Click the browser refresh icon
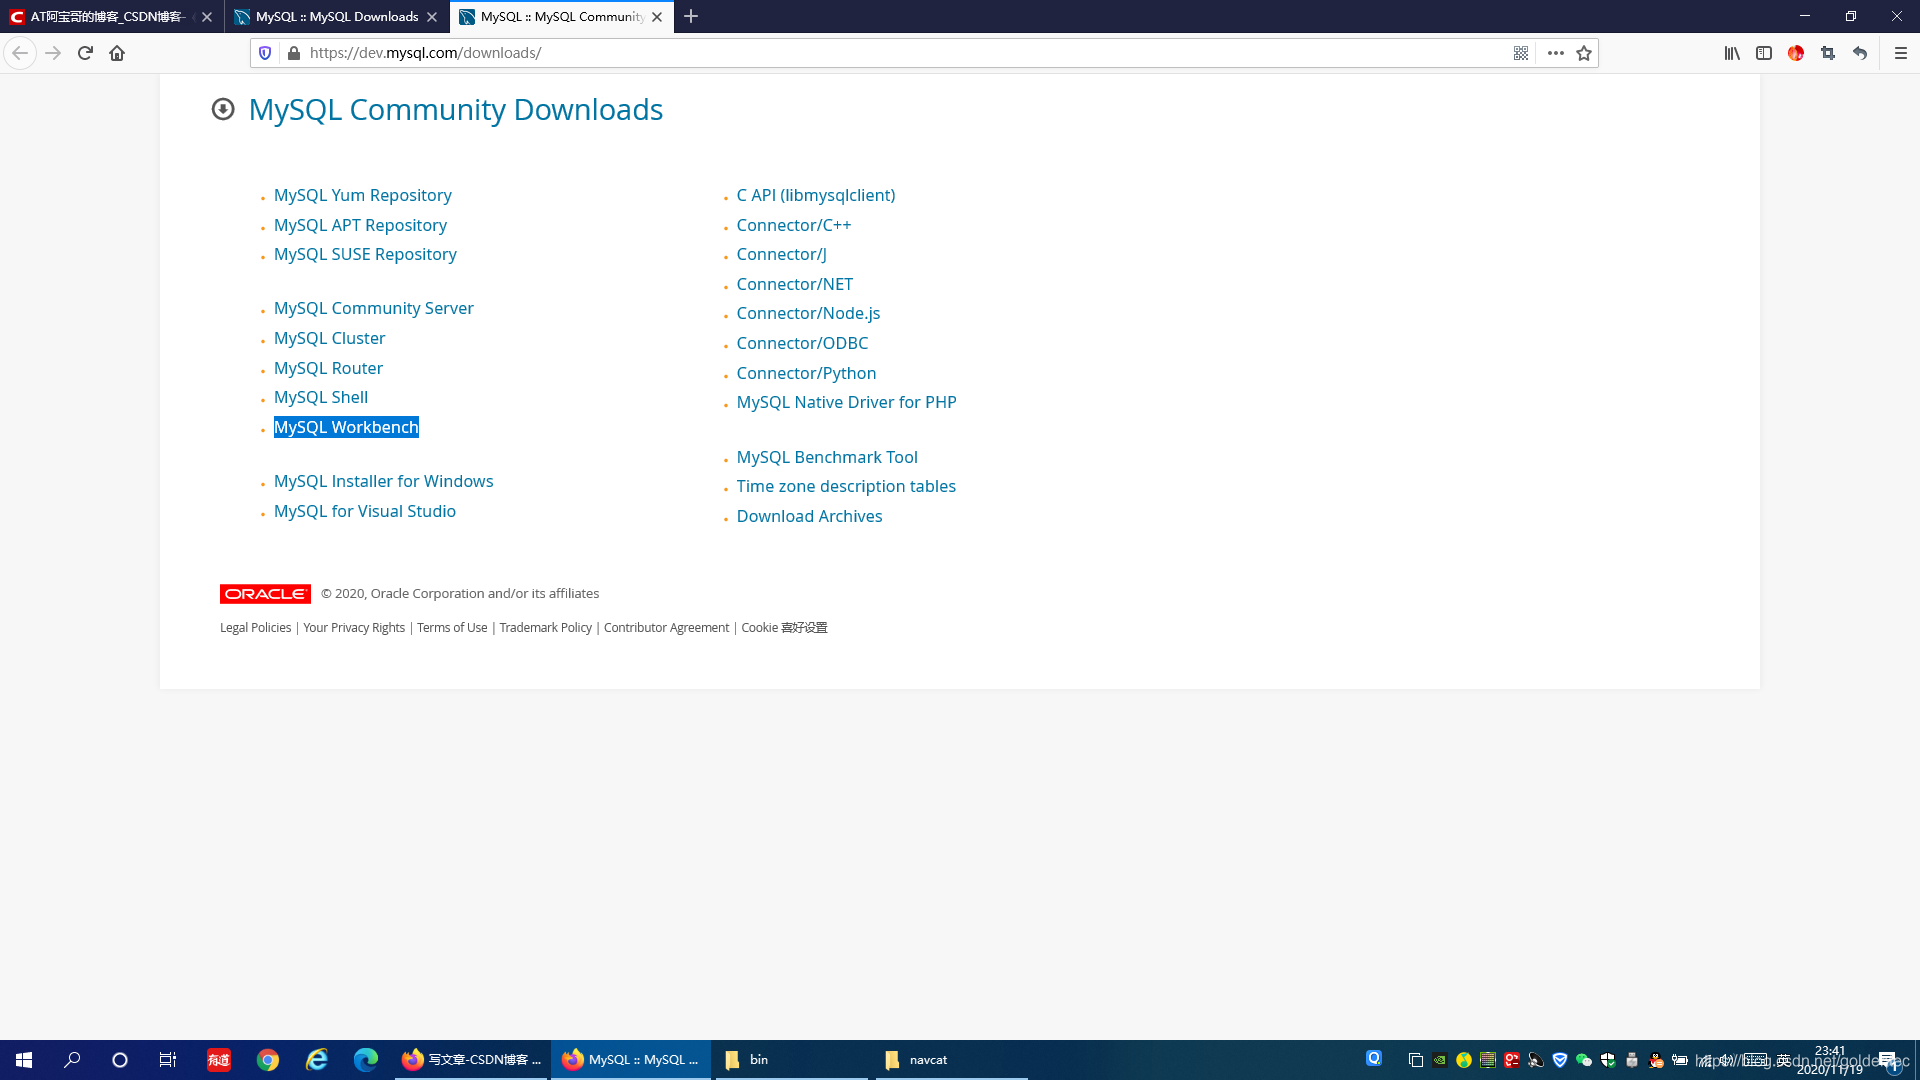The width and height of the screenshot is (1920, 1080). coord(84,53)
